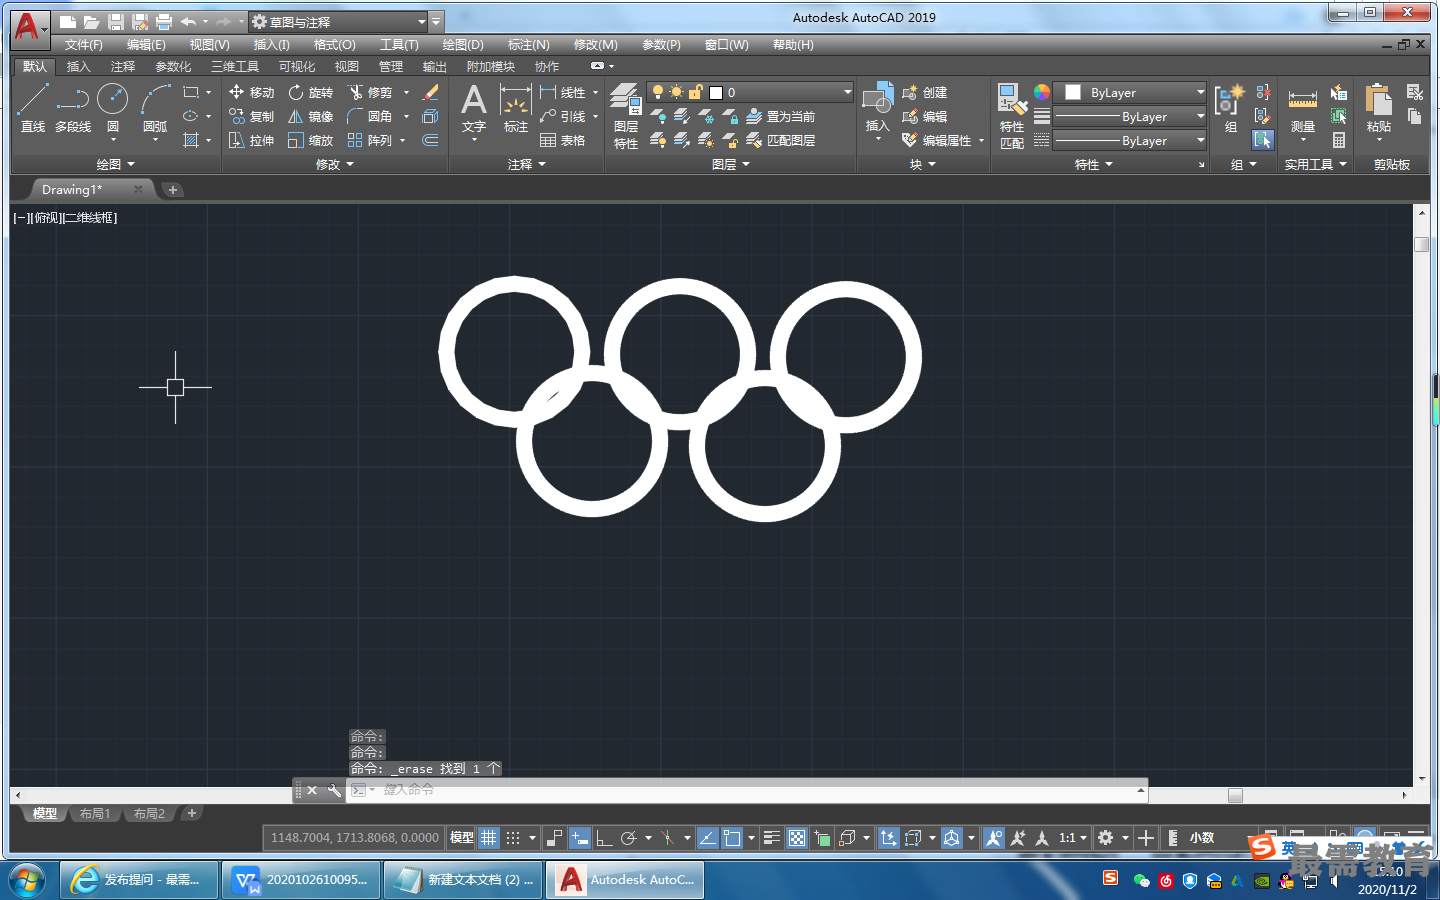
Task: Click the Undo arrow in quick access toolbar
Action: click(x=188, y=21)
